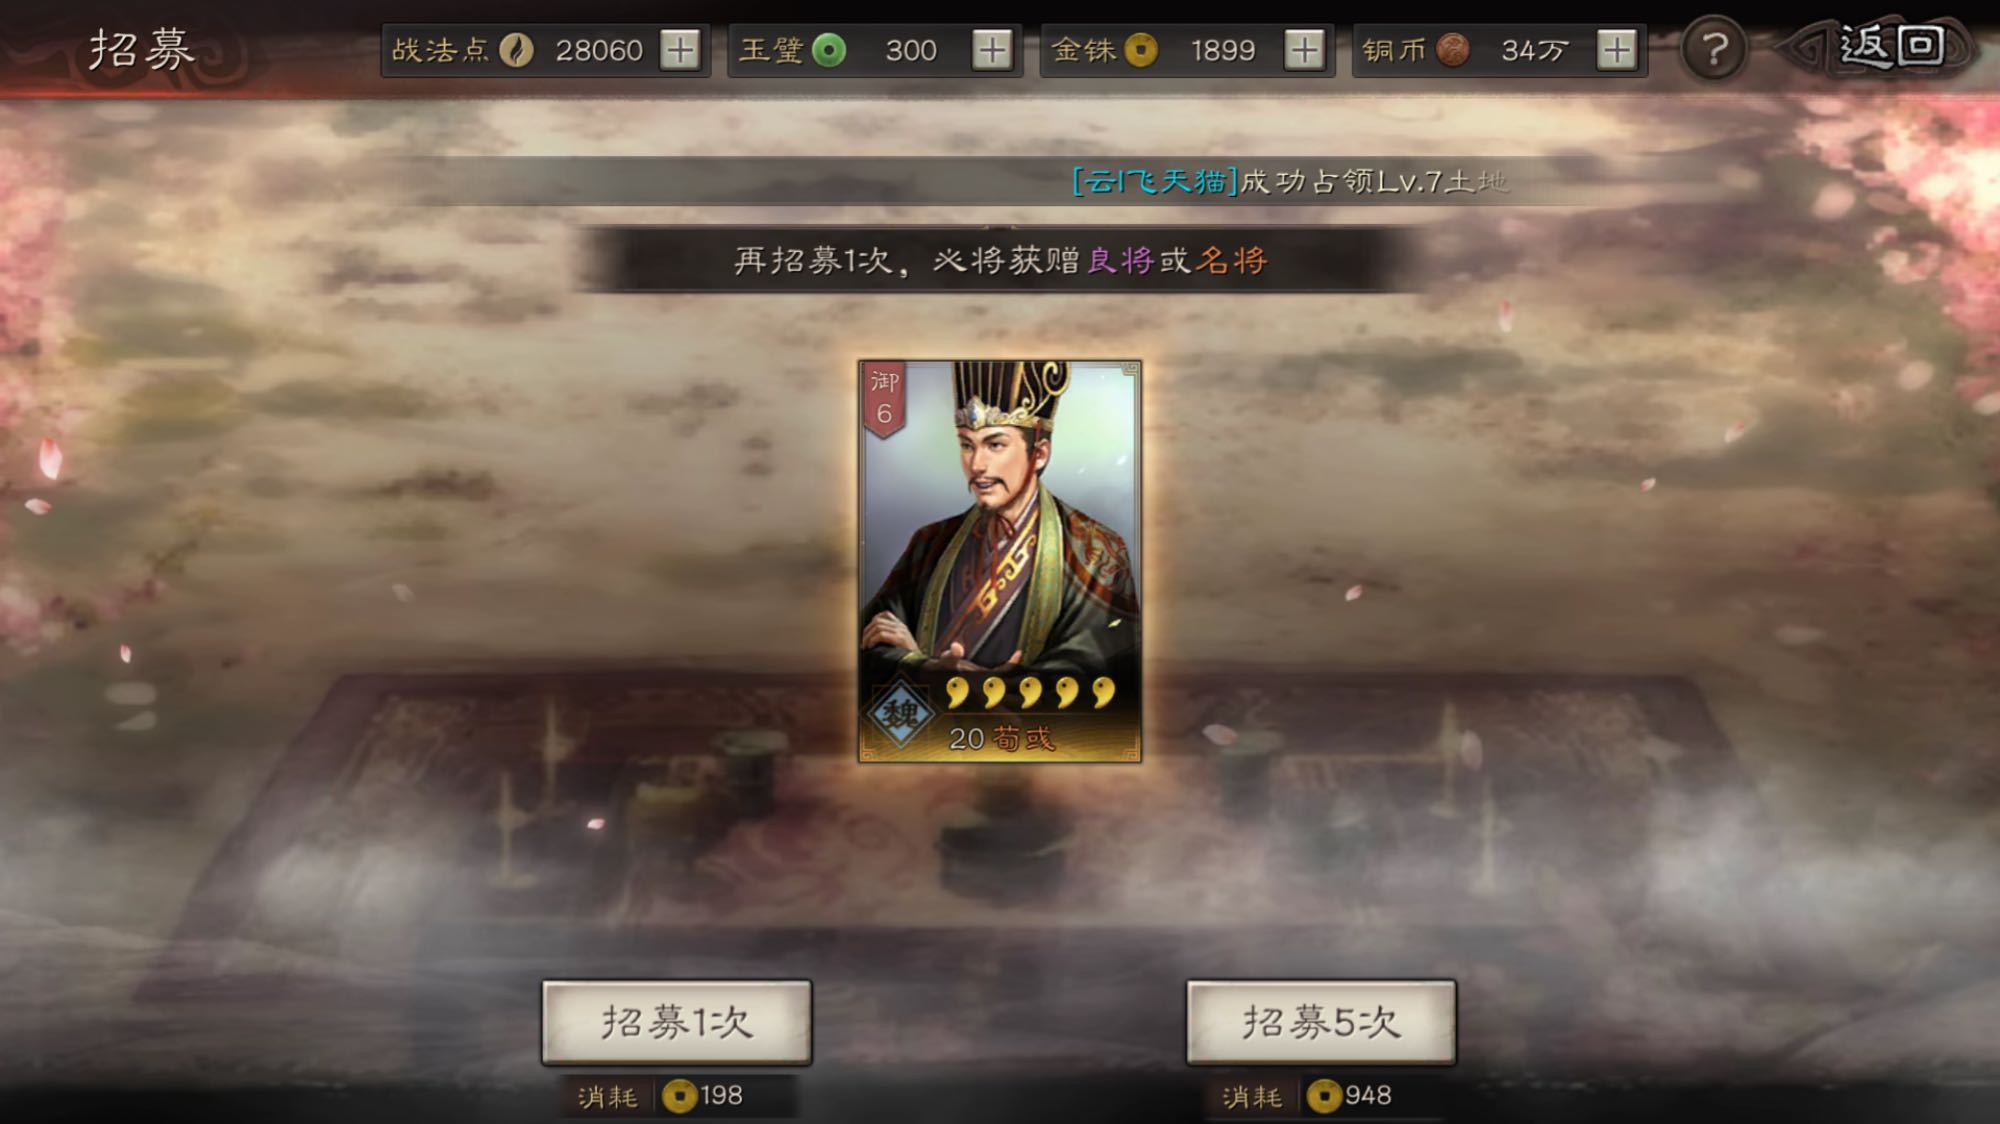
Task: Recruit five times with 招募5次 button
Action: (x=1321, y=1022)
